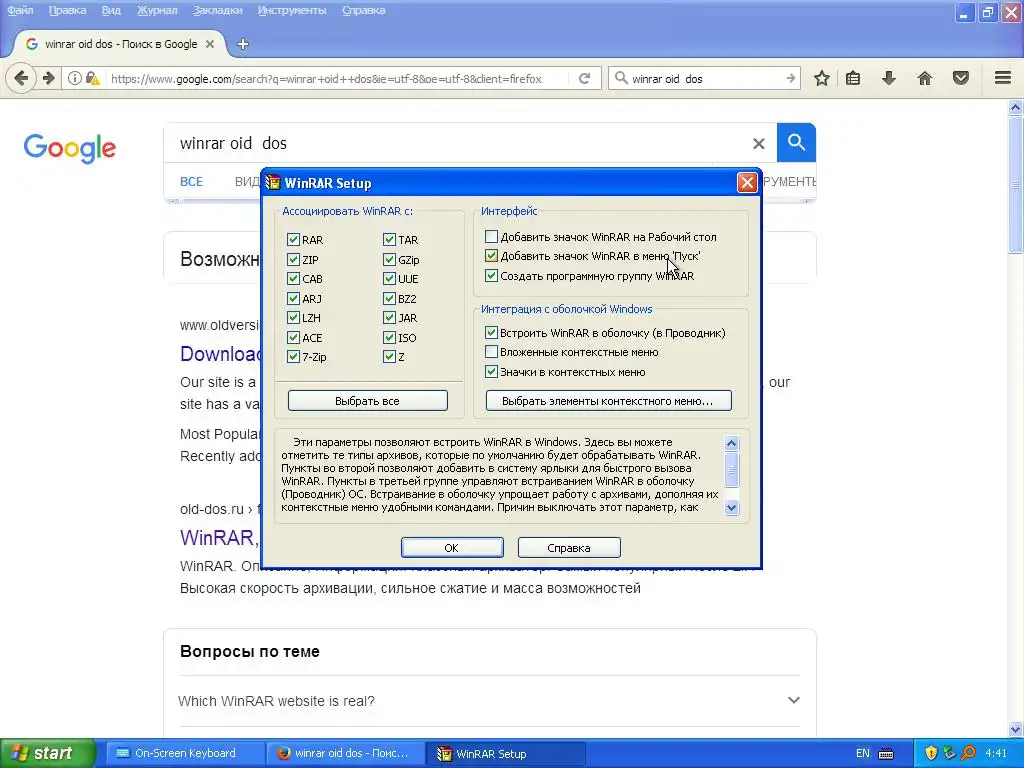This screenshot has height=768, width=1024.
Task: Click the Firefox search bar field
Action: [705, 78]
